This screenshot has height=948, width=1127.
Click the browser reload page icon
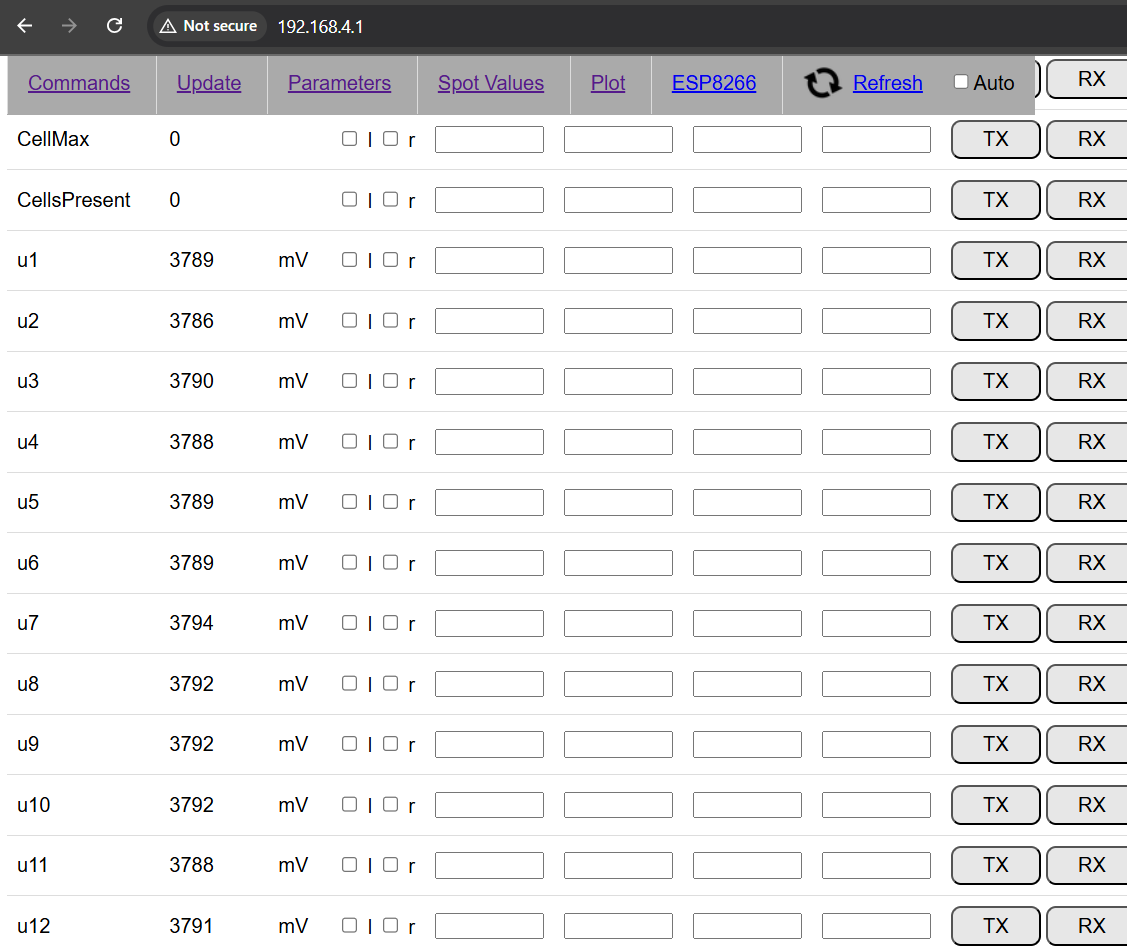pyautogui.click(x=115, y=26)
